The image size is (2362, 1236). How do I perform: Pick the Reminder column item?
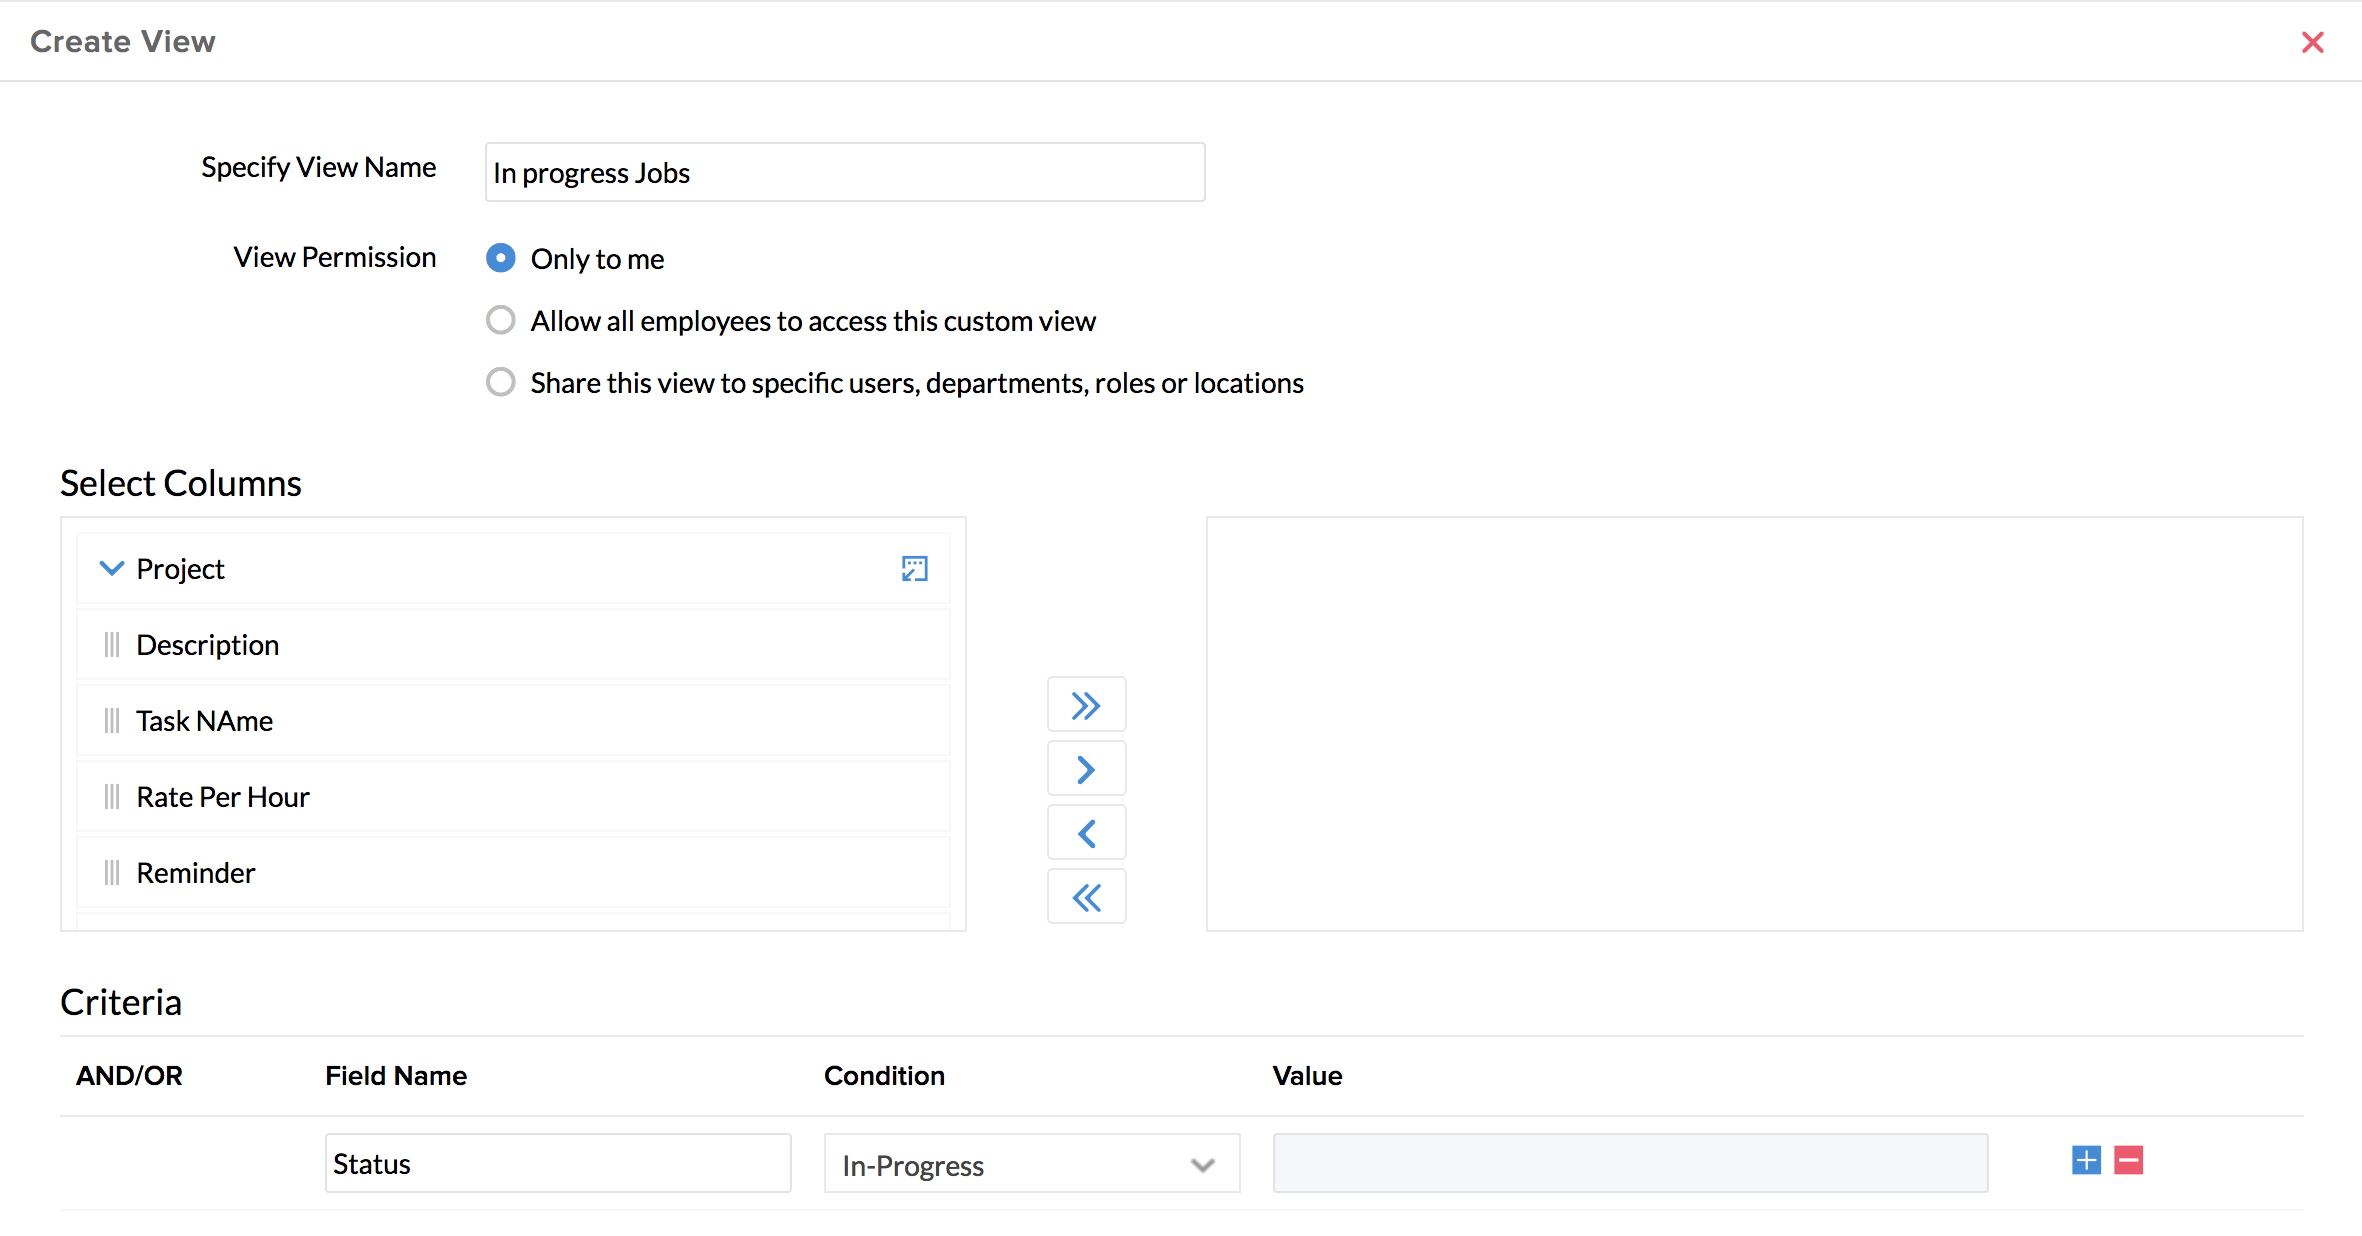pyautogui.click(x=512, y=873)
